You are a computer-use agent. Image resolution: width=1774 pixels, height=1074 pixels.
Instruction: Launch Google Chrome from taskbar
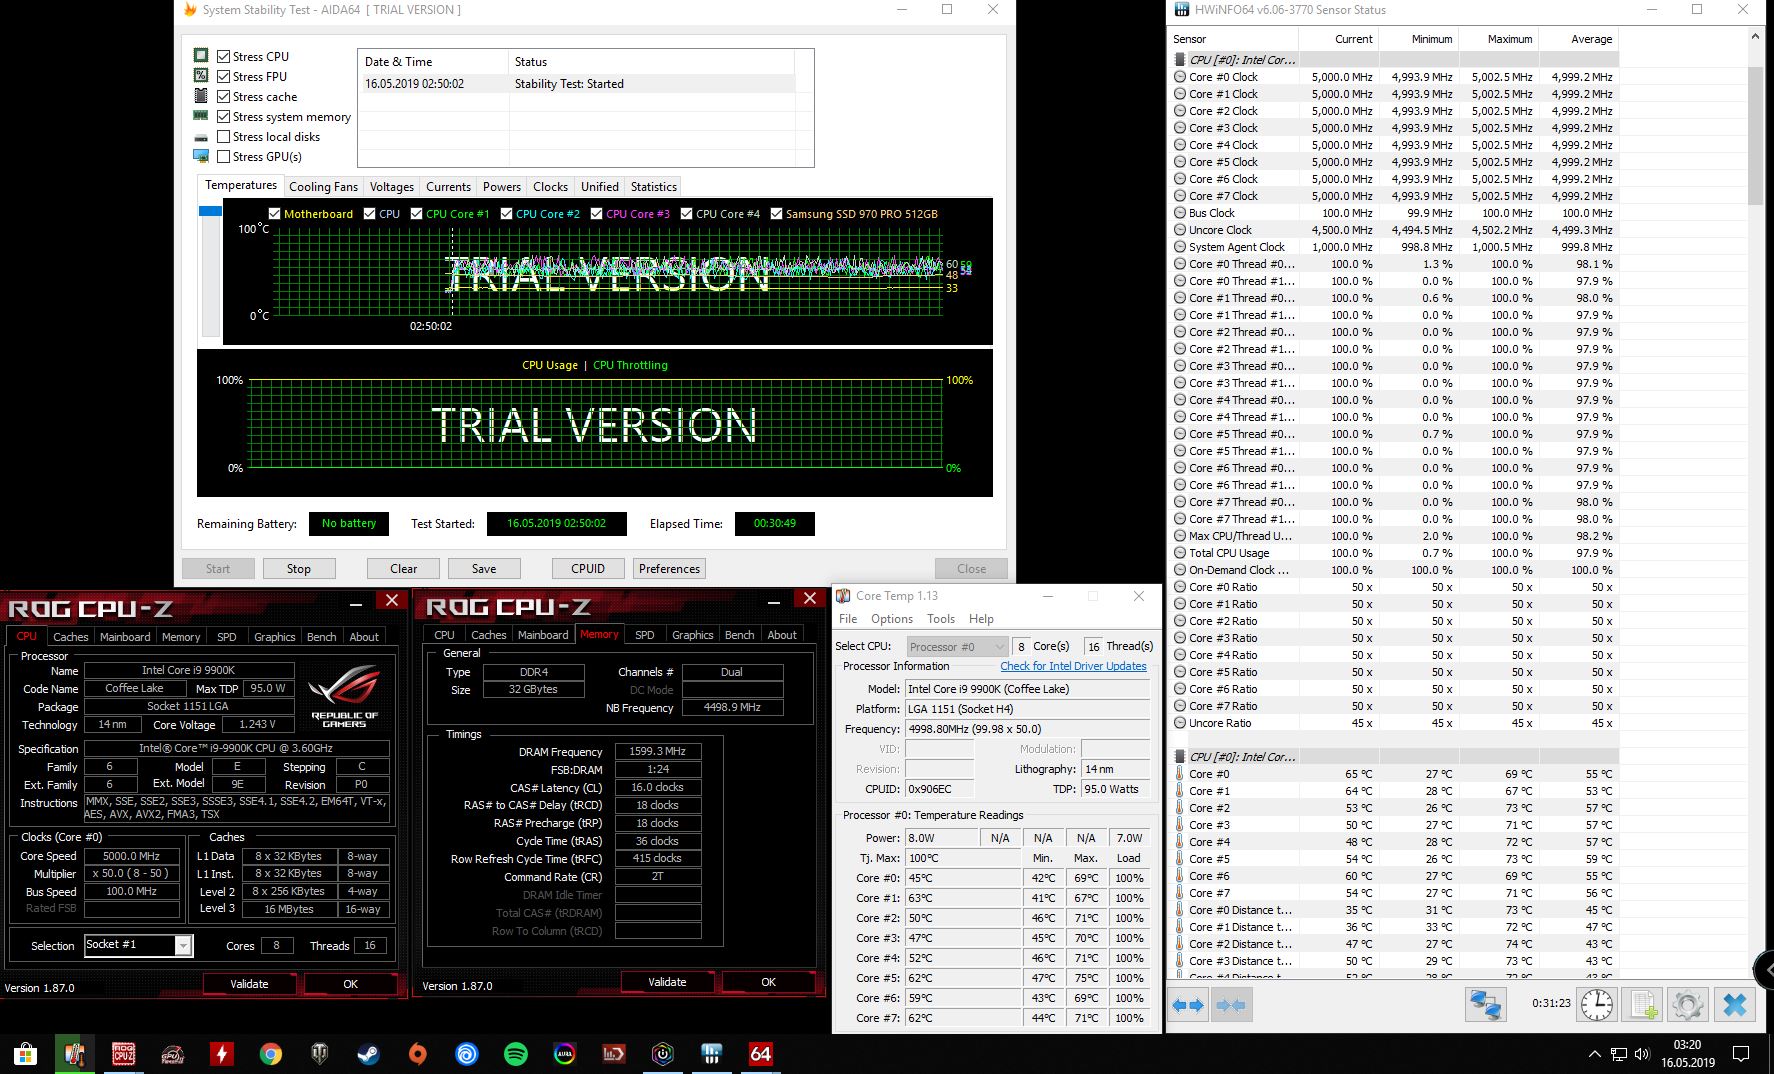[x=270, y=1054]
